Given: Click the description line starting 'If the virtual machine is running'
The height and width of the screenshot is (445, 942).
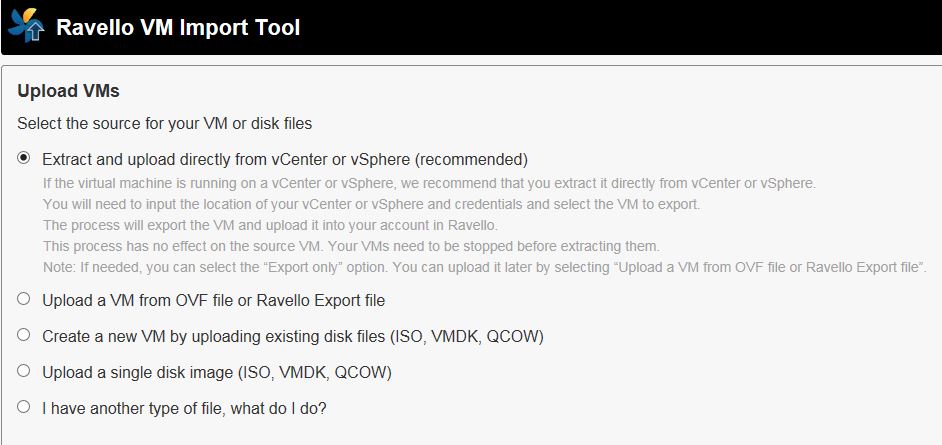Looking at the screenshot, I should [429, 183].
